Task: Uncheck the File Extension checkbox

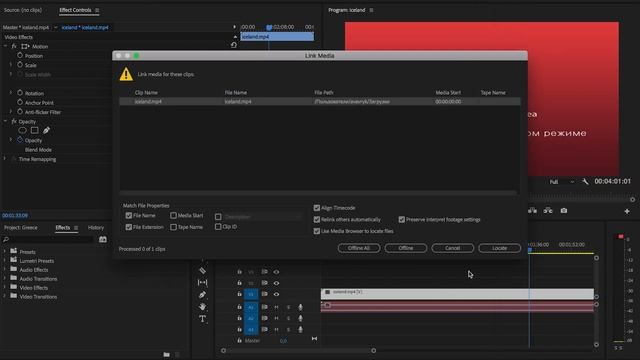Action: [129, 227]
